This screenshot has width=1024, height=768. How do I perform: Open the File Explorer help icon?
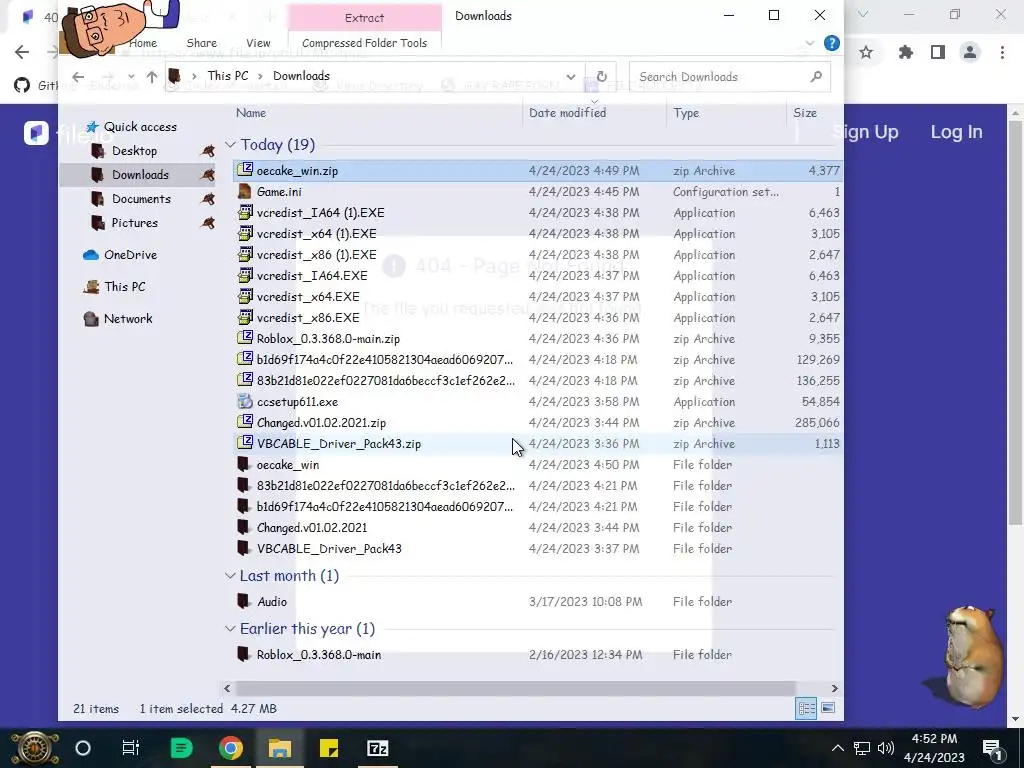(831, 43)
